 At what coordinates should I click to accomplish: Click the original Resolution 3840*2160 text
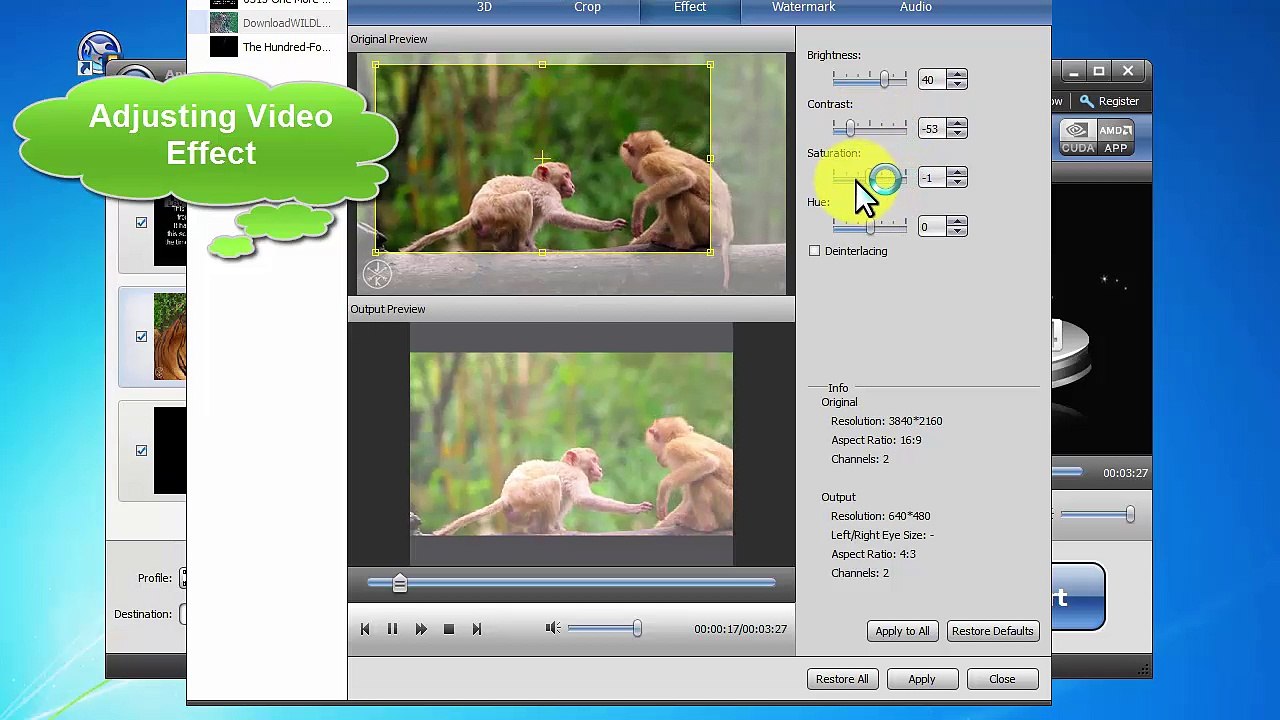click(886, 421)
